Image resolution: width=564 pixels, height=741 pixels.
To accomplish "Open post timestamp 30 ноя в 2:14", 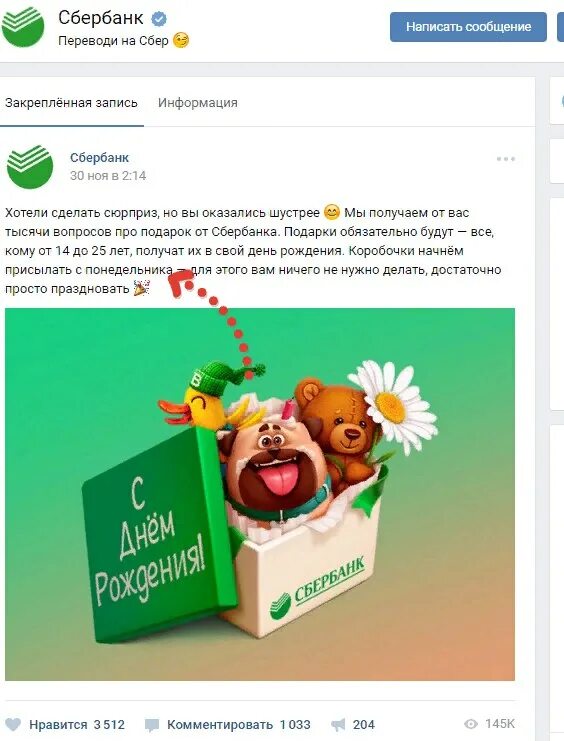I will [108, 176].
